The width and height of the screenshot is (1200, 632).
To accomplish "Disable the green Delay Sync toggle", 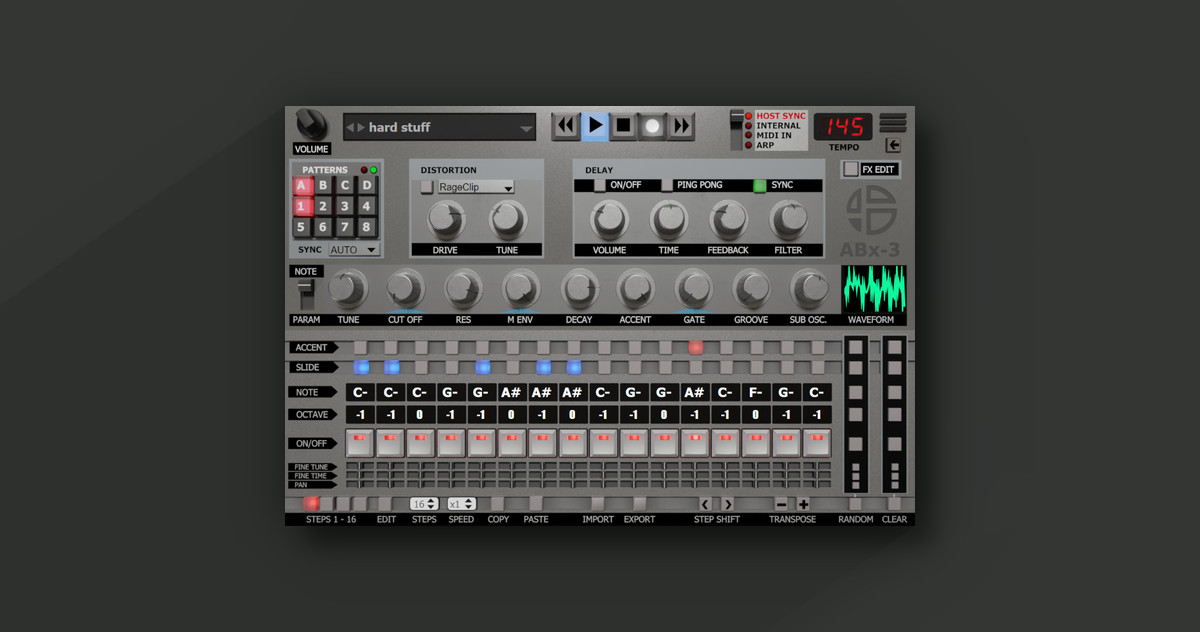I will point(760,185).
